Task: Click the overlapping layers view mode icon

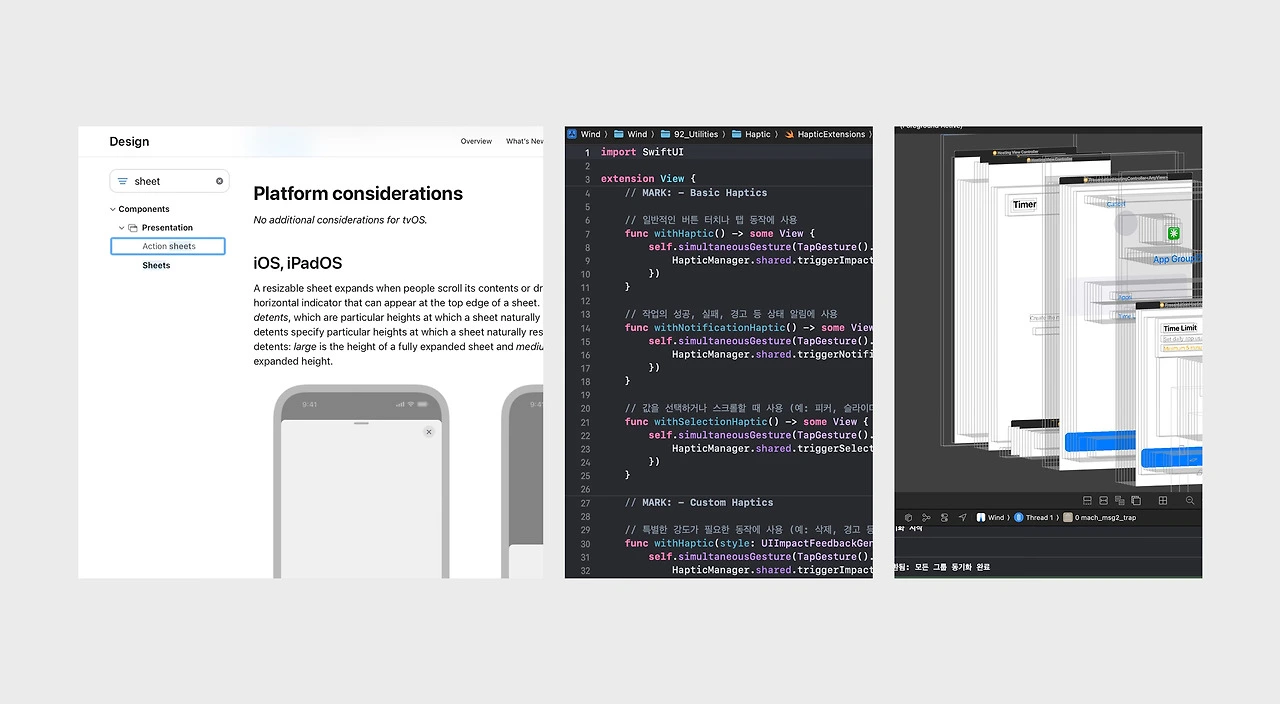Action: 1120,500
